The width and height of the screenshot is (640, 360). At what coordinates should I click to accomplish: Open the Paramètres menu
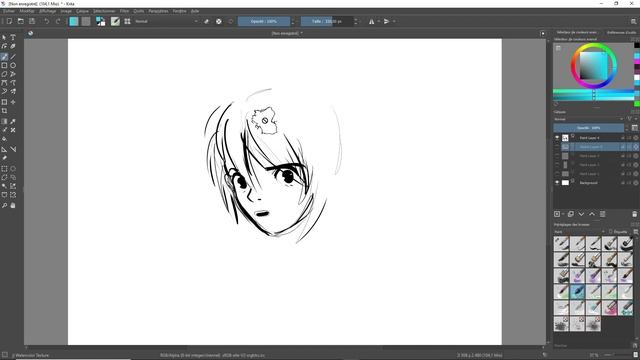158,11
